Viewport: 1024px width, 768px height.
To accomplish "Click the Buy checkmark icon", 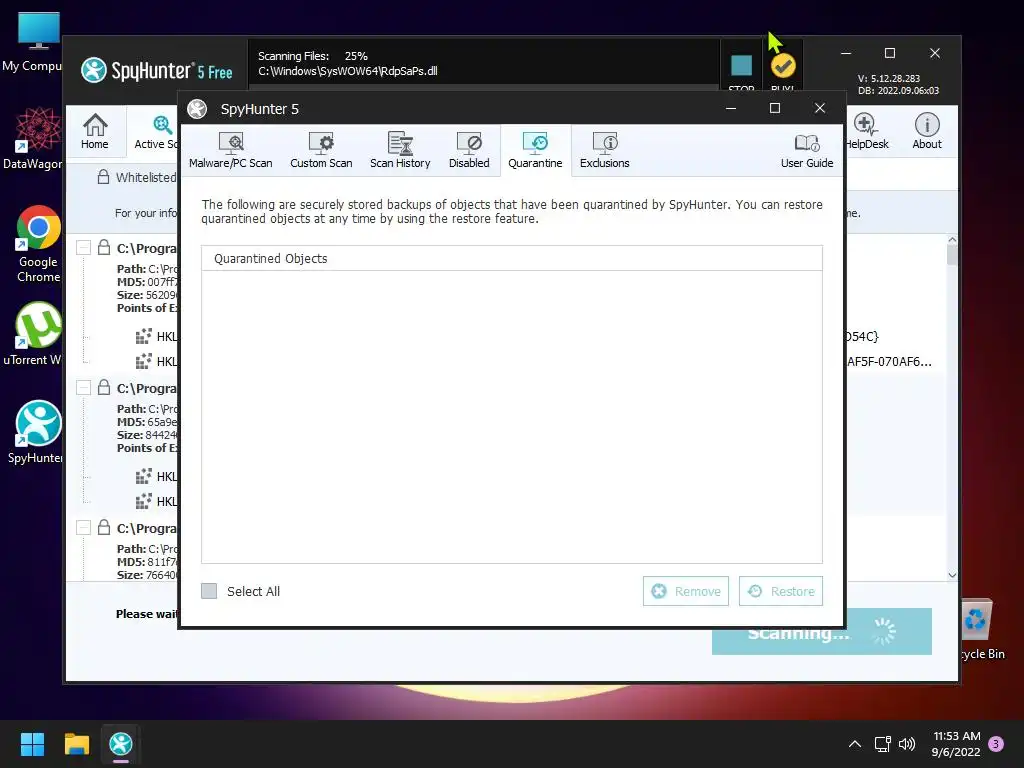I will (x=782, y=67).
